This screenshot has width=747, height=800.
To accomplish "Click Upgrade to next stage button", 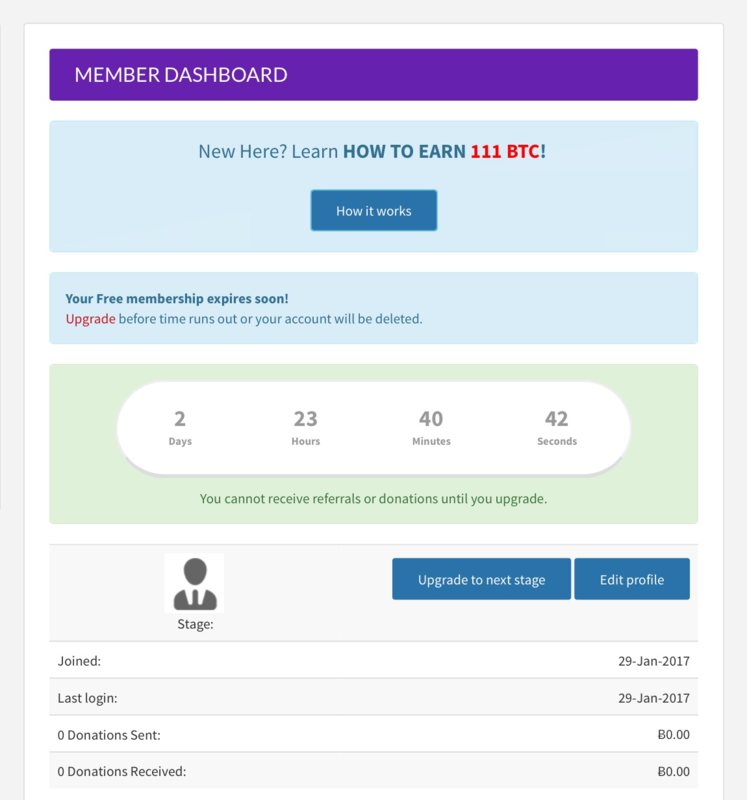I will pos(481,579).
